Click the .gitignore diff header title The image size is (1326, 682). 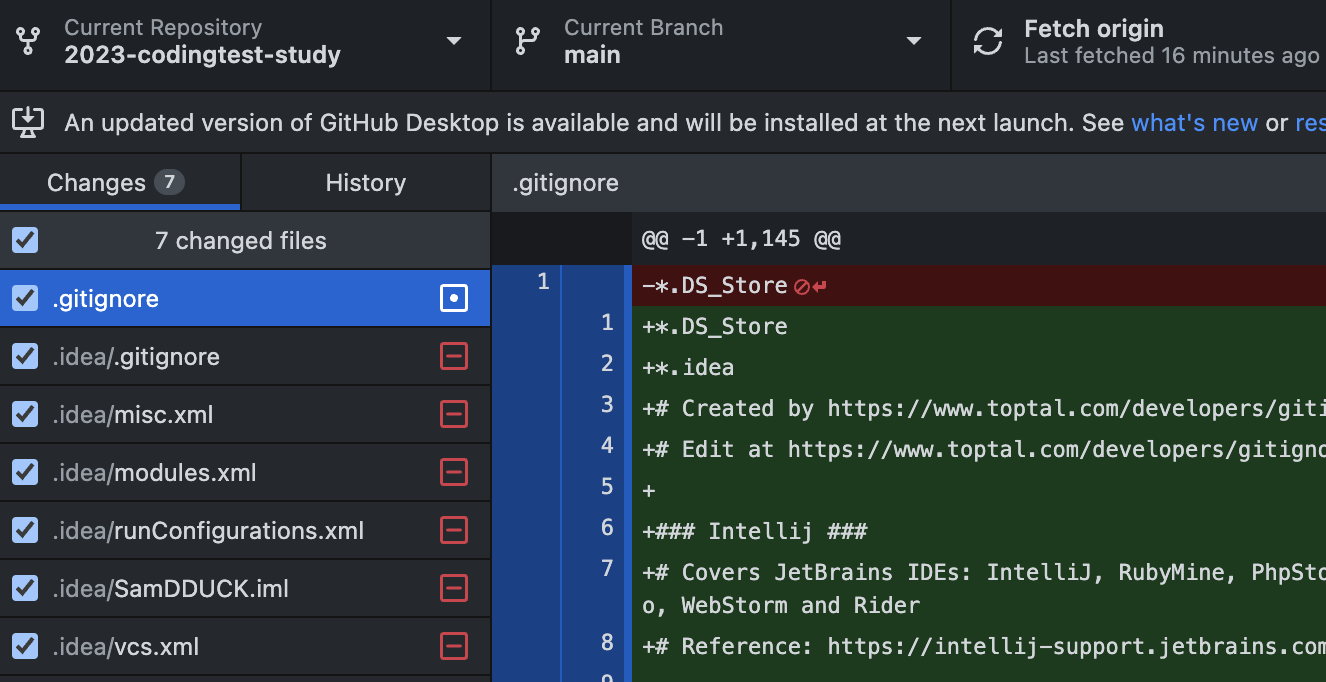tap(565, 183)
